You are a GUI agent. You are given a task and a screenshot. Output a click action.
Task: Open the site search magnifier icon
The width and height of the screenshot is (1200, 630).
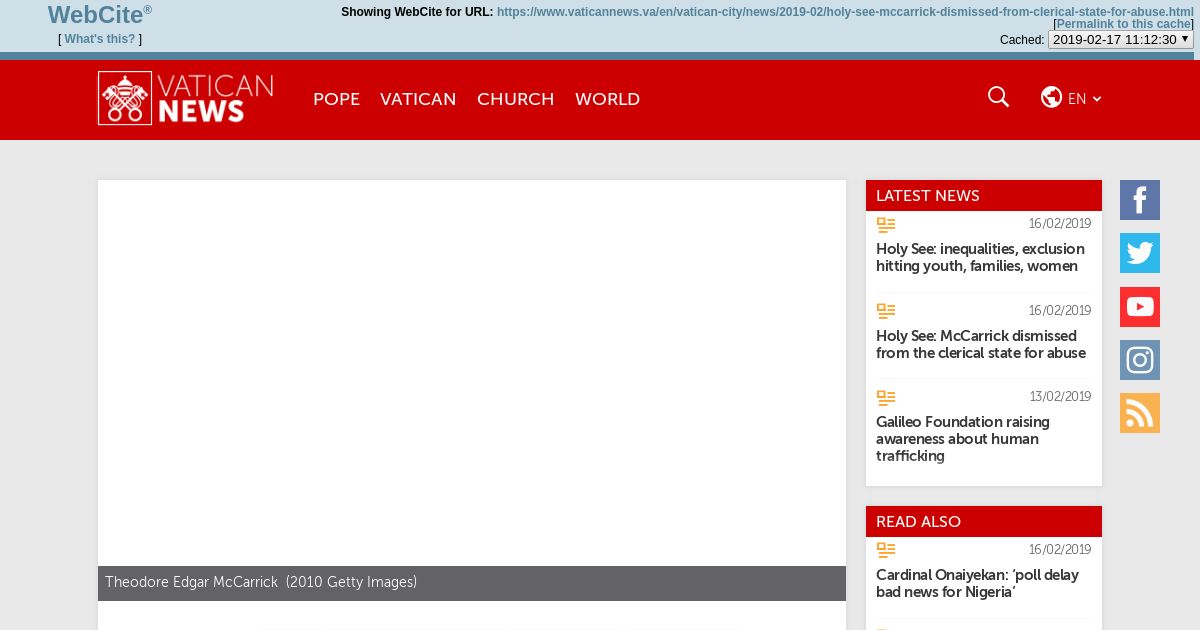click(x=998, y=97)
